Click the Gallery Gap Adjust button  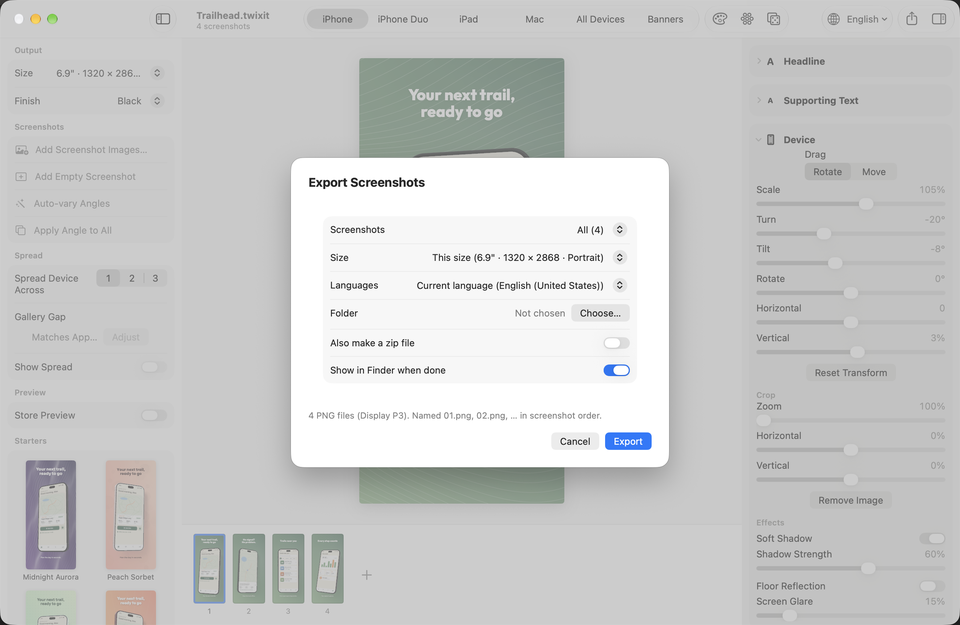[126, 337]
